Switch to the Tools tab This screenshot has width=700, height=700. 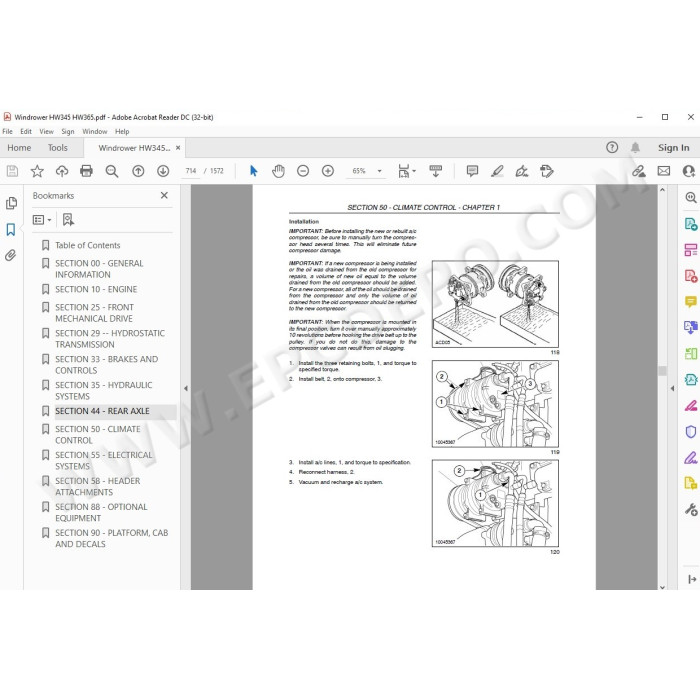tap(58, 148)
